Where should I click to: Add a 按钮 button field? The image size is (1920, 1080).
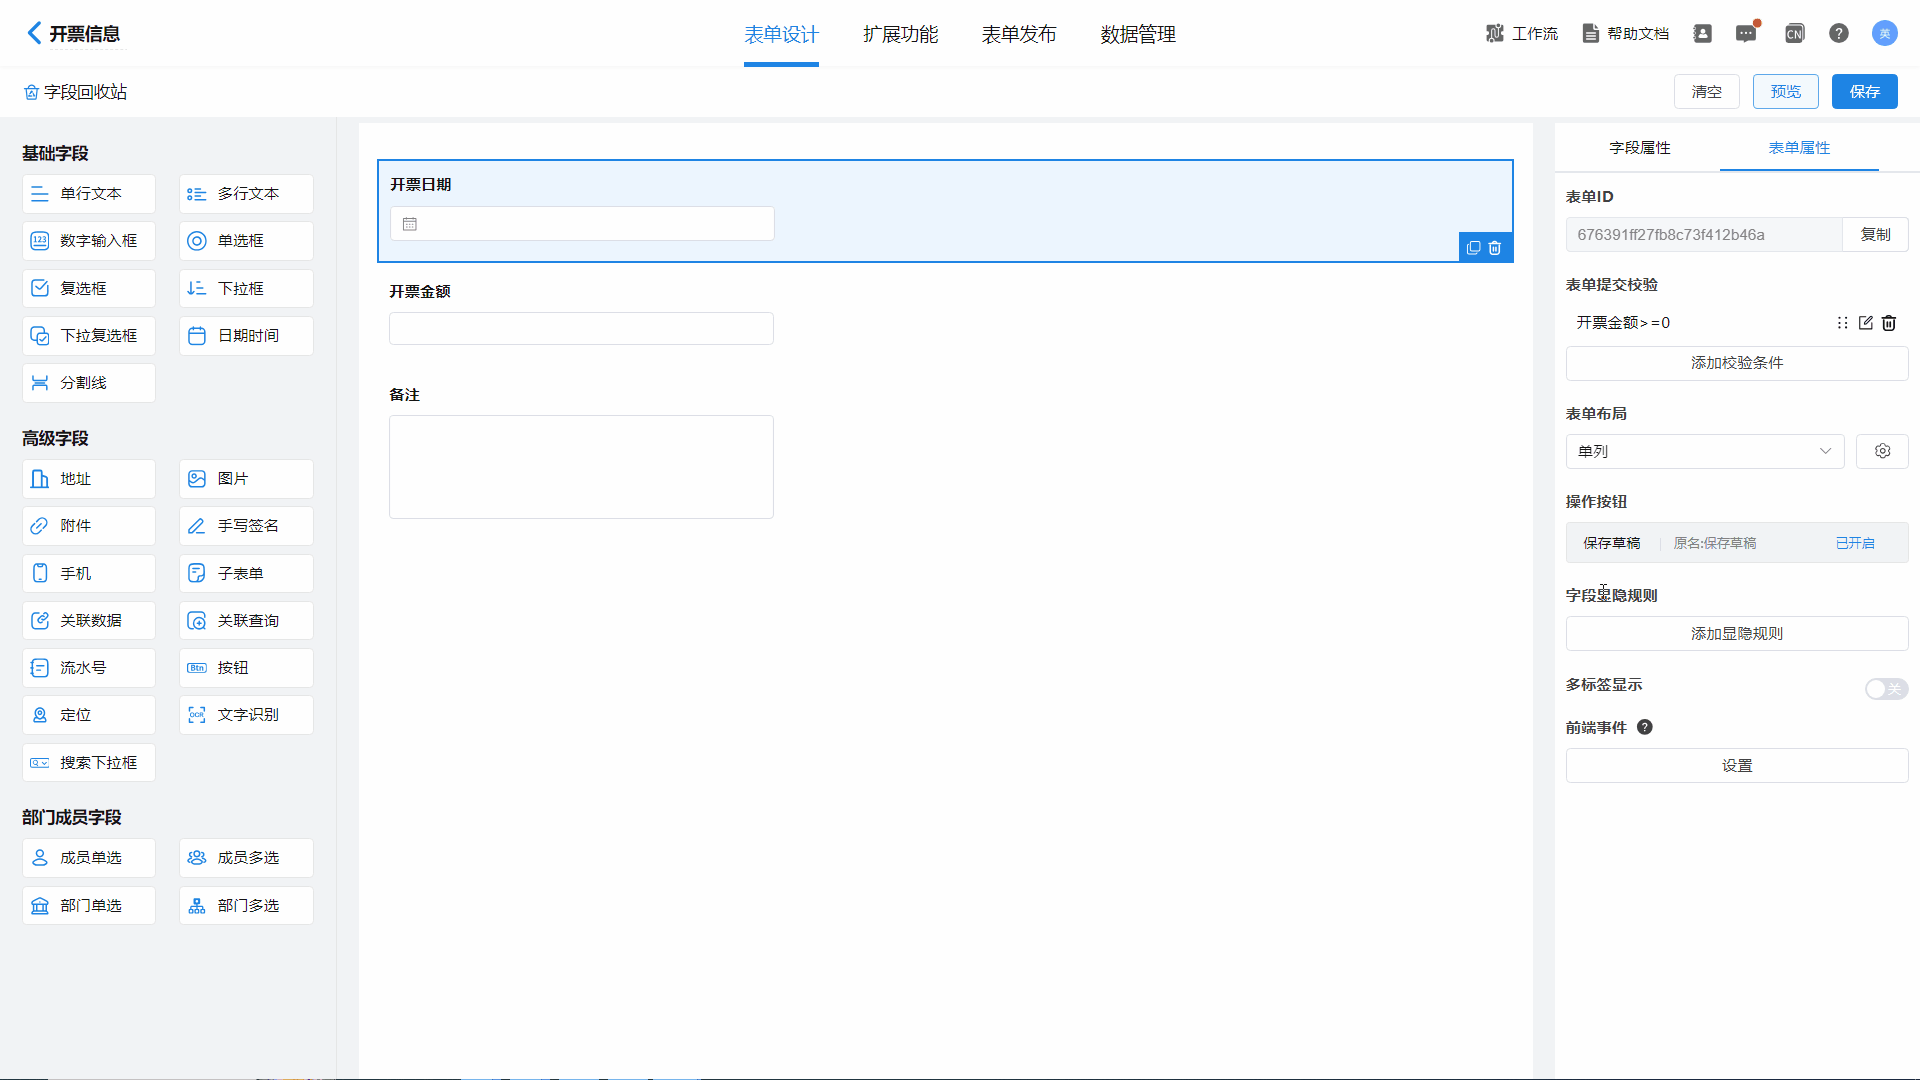coord(246,668)
